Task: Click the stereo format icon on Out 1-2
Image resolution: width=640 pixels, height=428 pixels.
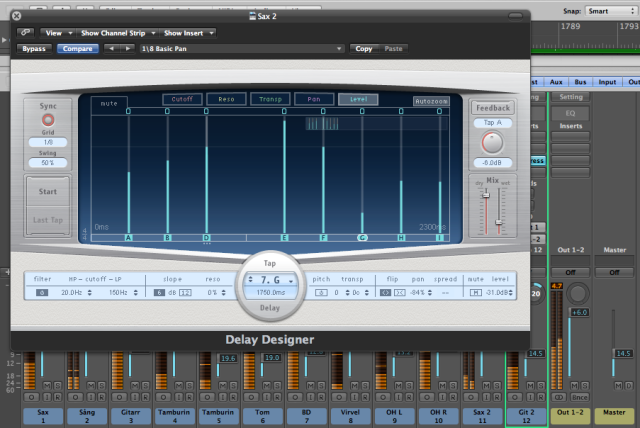Action: tap(559, 397)
